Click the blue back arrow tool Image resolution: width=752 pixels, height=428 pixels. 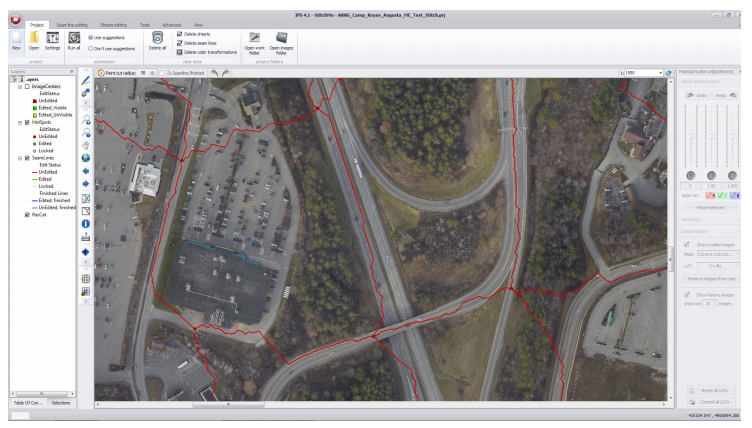[x=86, y=170]
